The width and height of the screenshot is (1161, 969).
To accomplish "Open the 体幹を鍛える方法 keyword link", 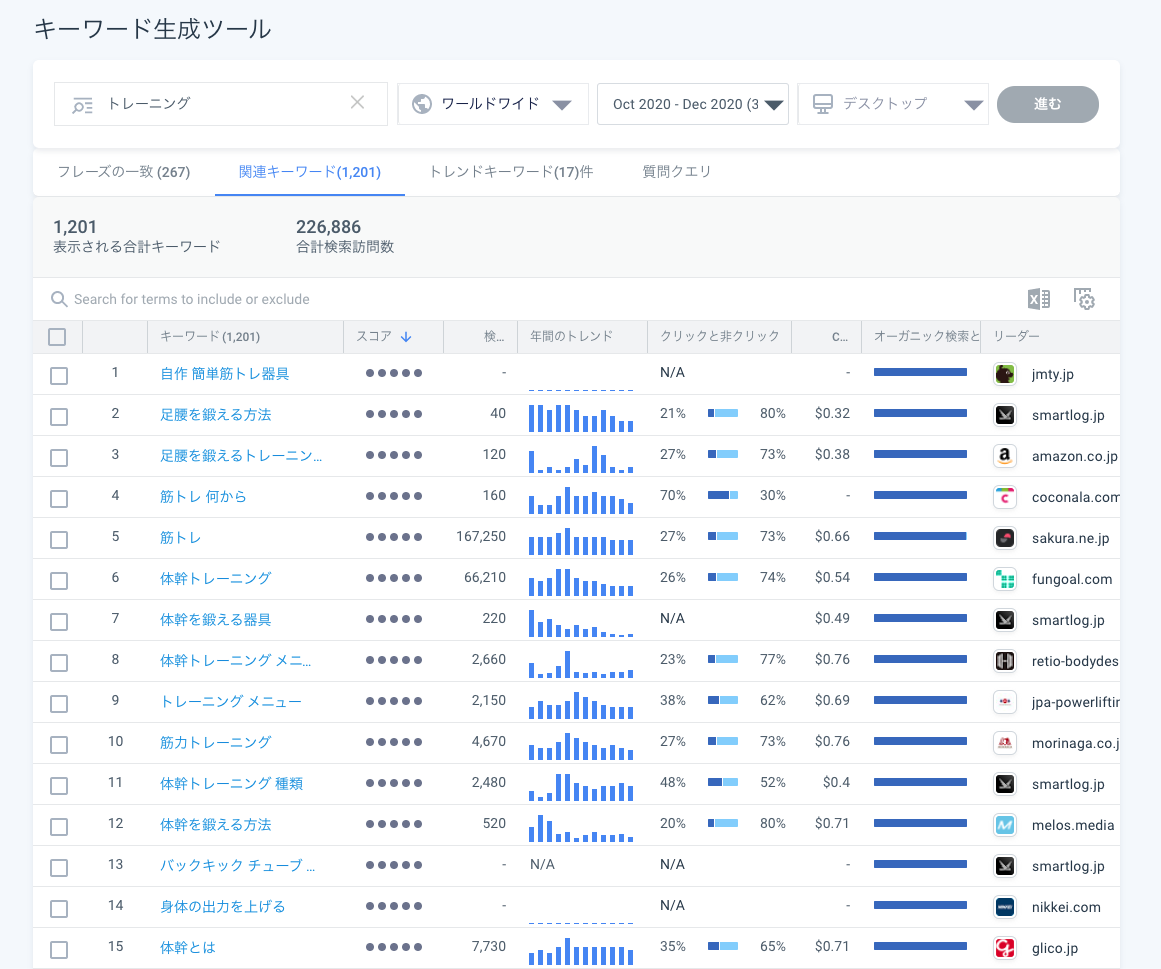I will coord(215,825).
